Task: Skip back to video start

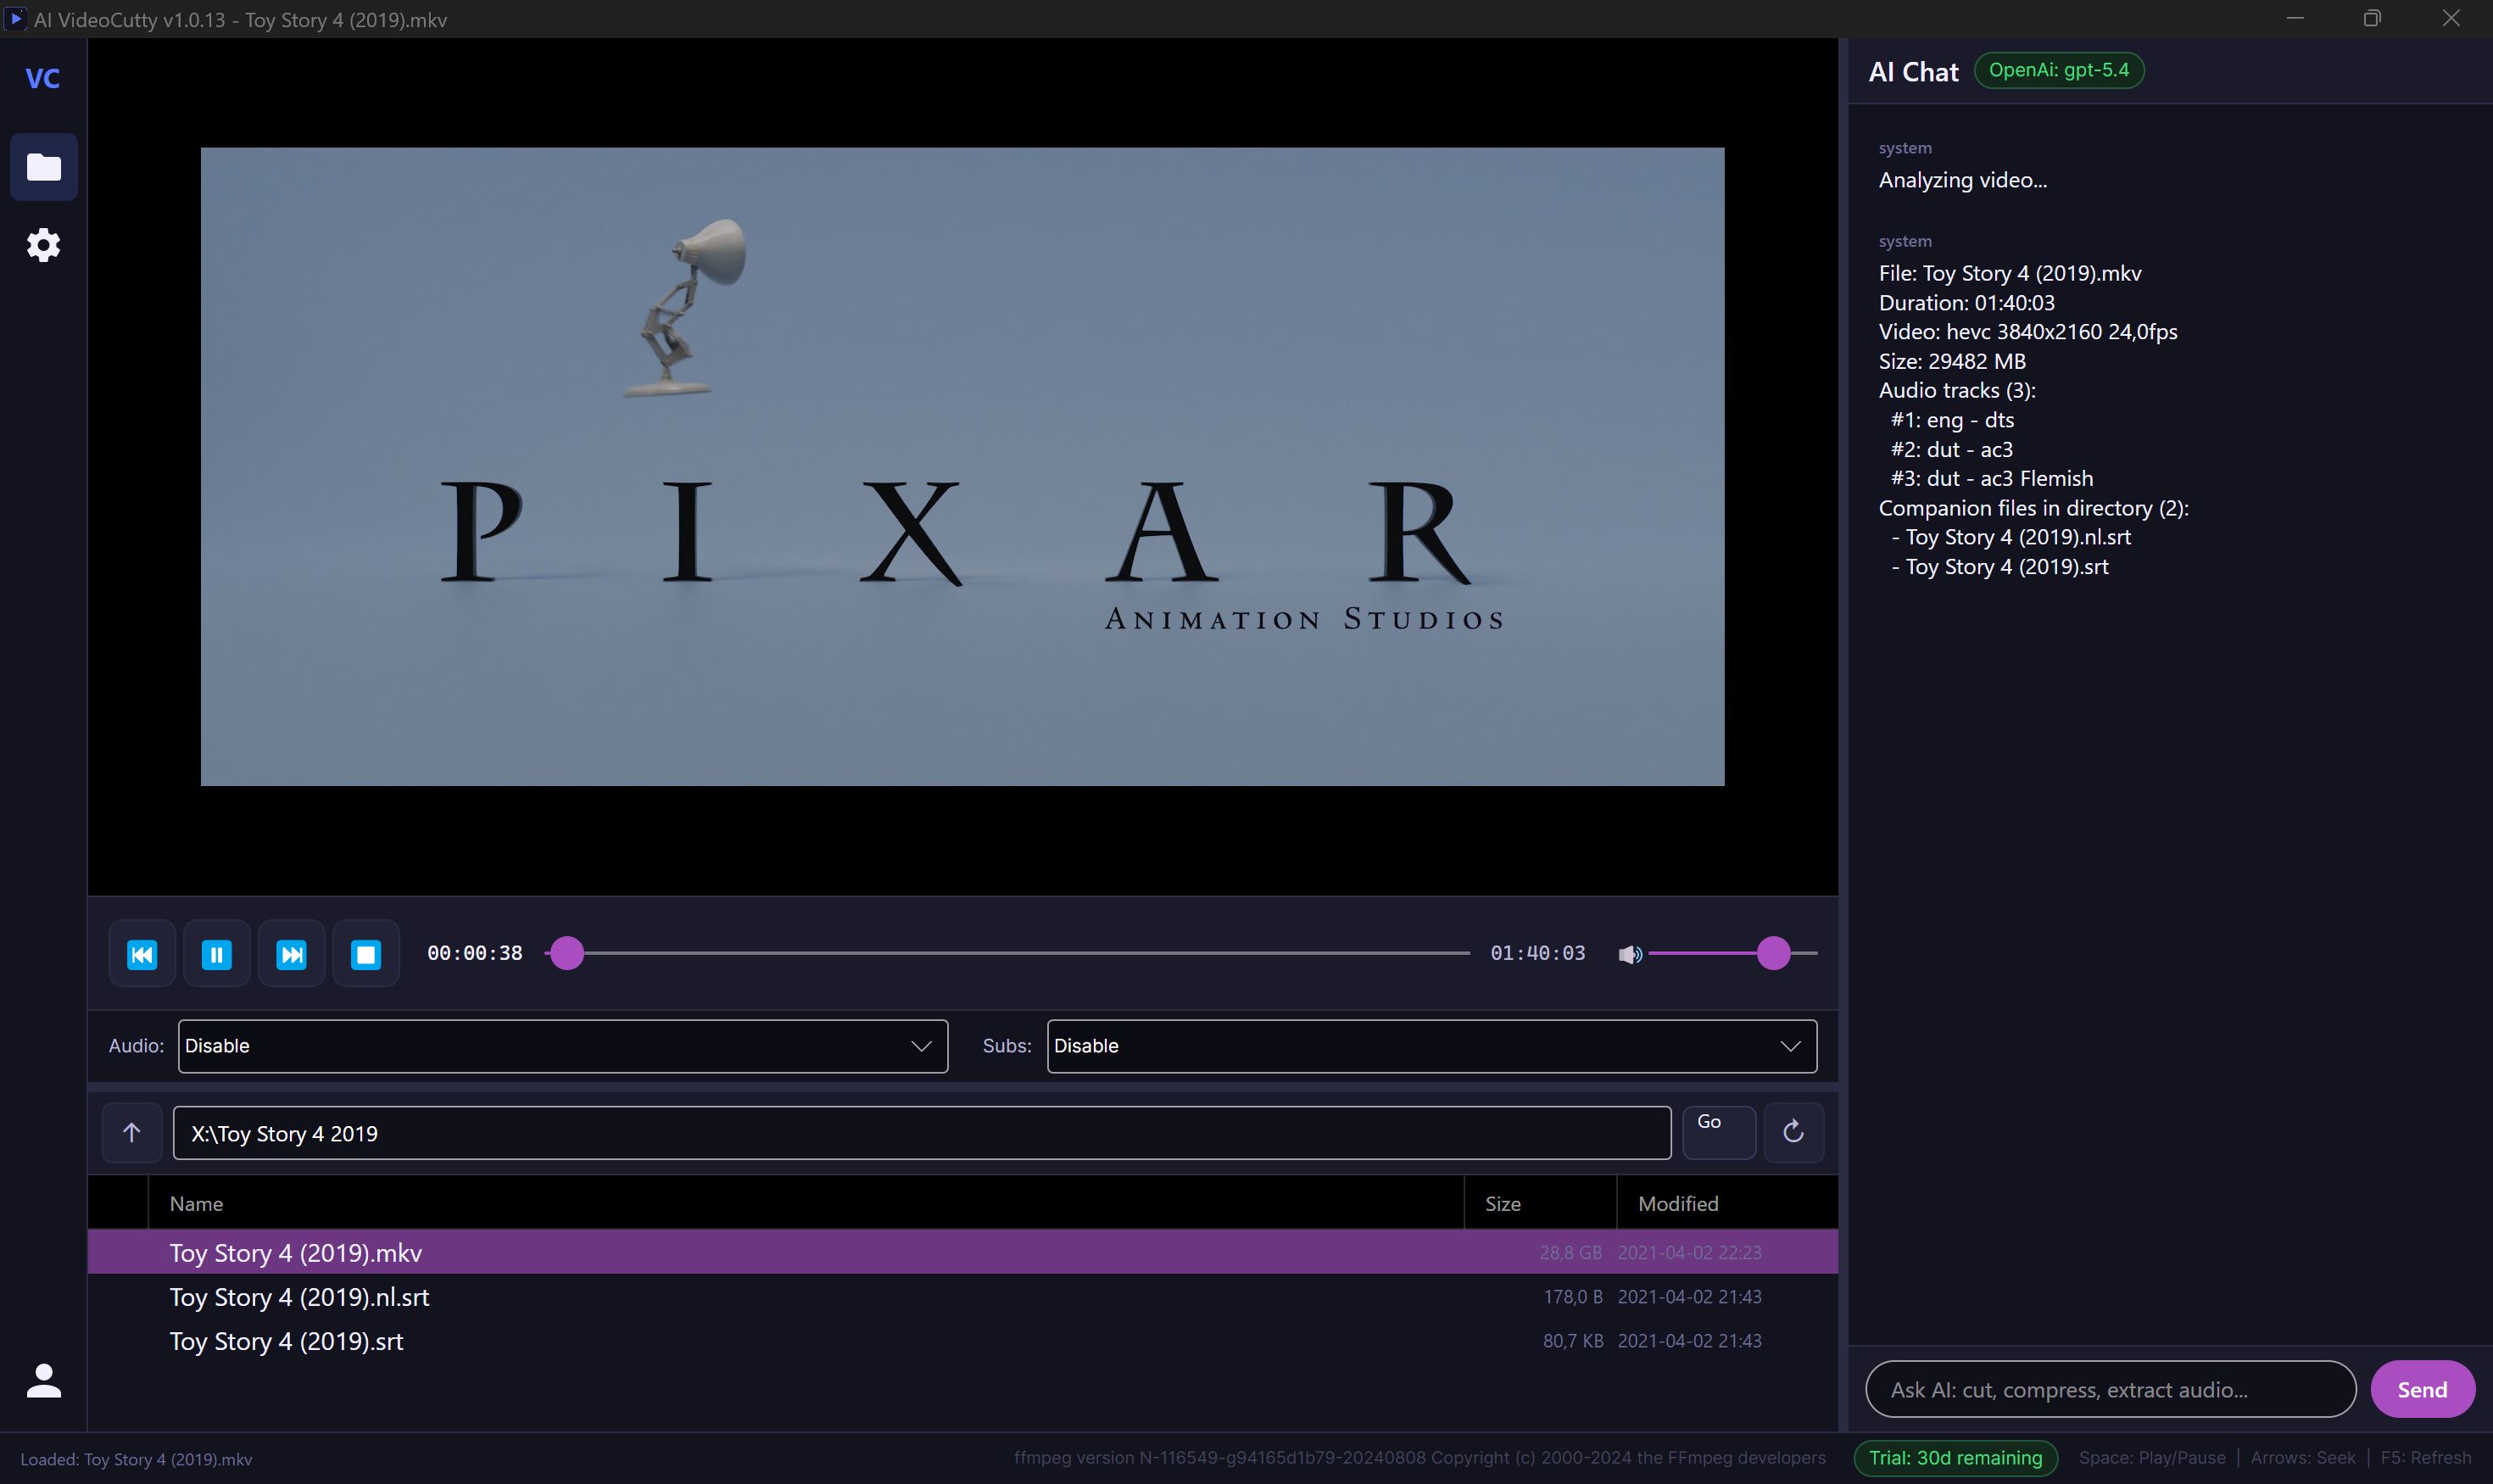Action: [x=142, y=954]
